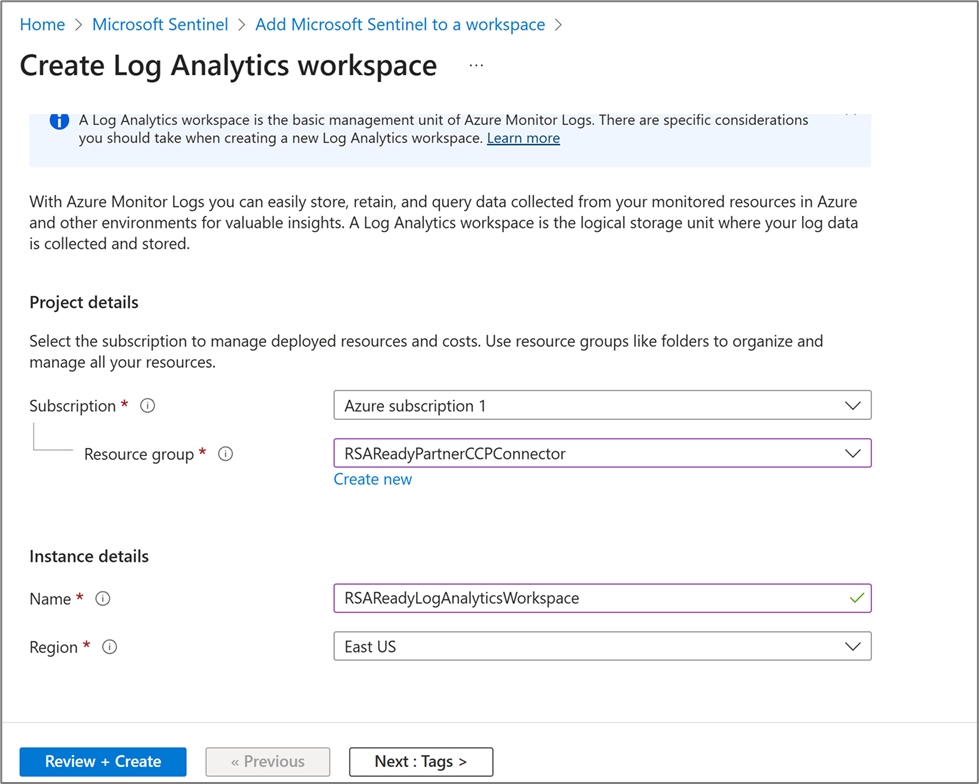Click the info icon in the blue banner
This screenshot has height=784, width=979.
click(60, 121)
